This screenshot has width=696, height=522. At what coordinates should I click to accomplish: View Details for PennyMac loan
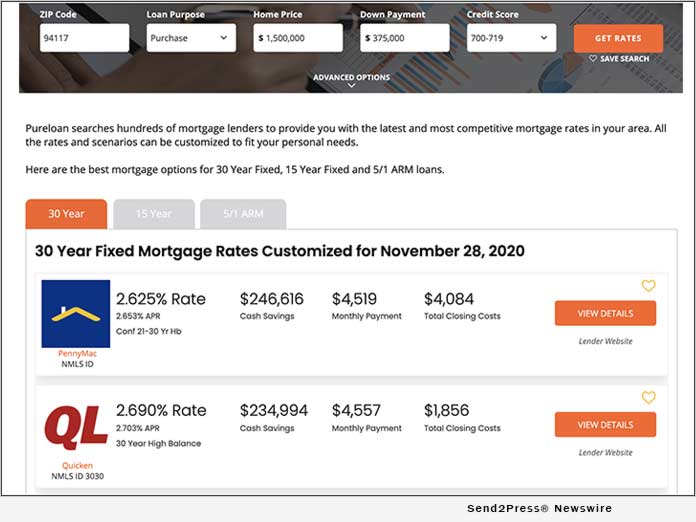605,313
